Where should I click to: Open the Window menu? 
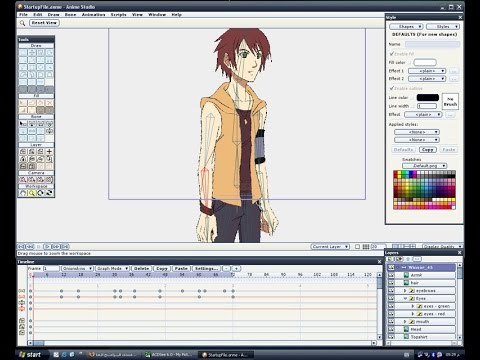tap(157, 15)
